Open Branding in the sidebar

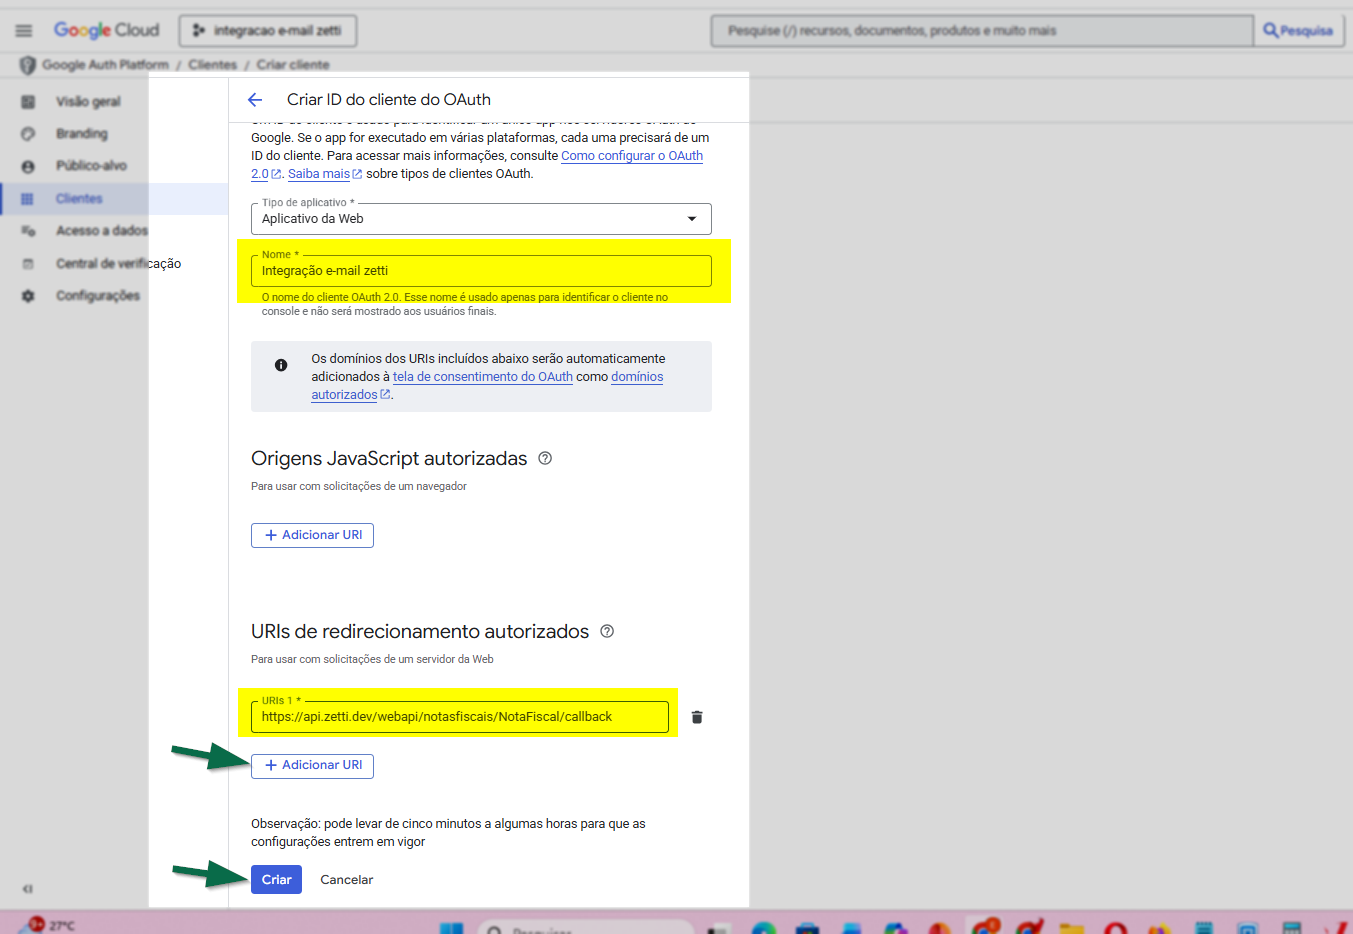click(x=82, y=134)
